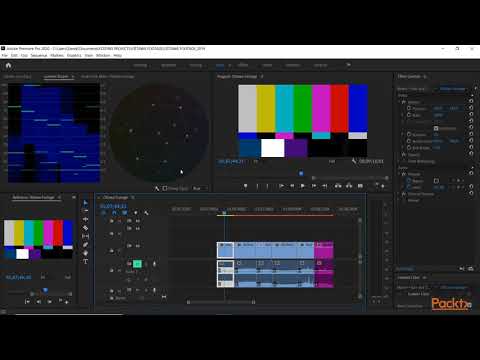Toggle the Bypass checkbox in Effect Controls

point(436,181)
